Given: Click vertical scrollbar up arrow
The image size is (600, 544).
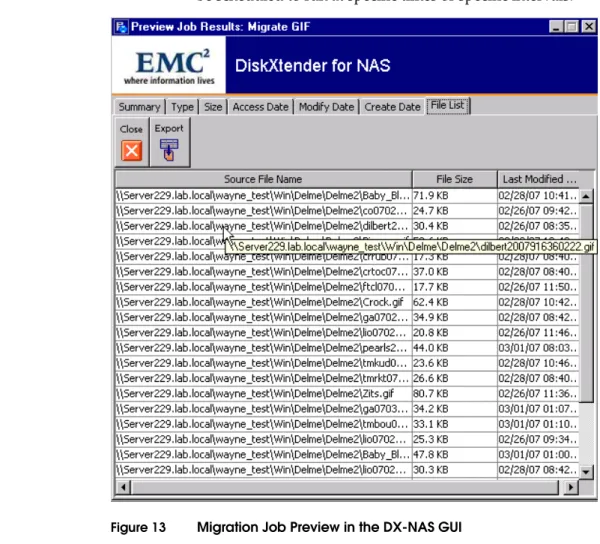Looking at the screenshot, I should click(586, 196).
